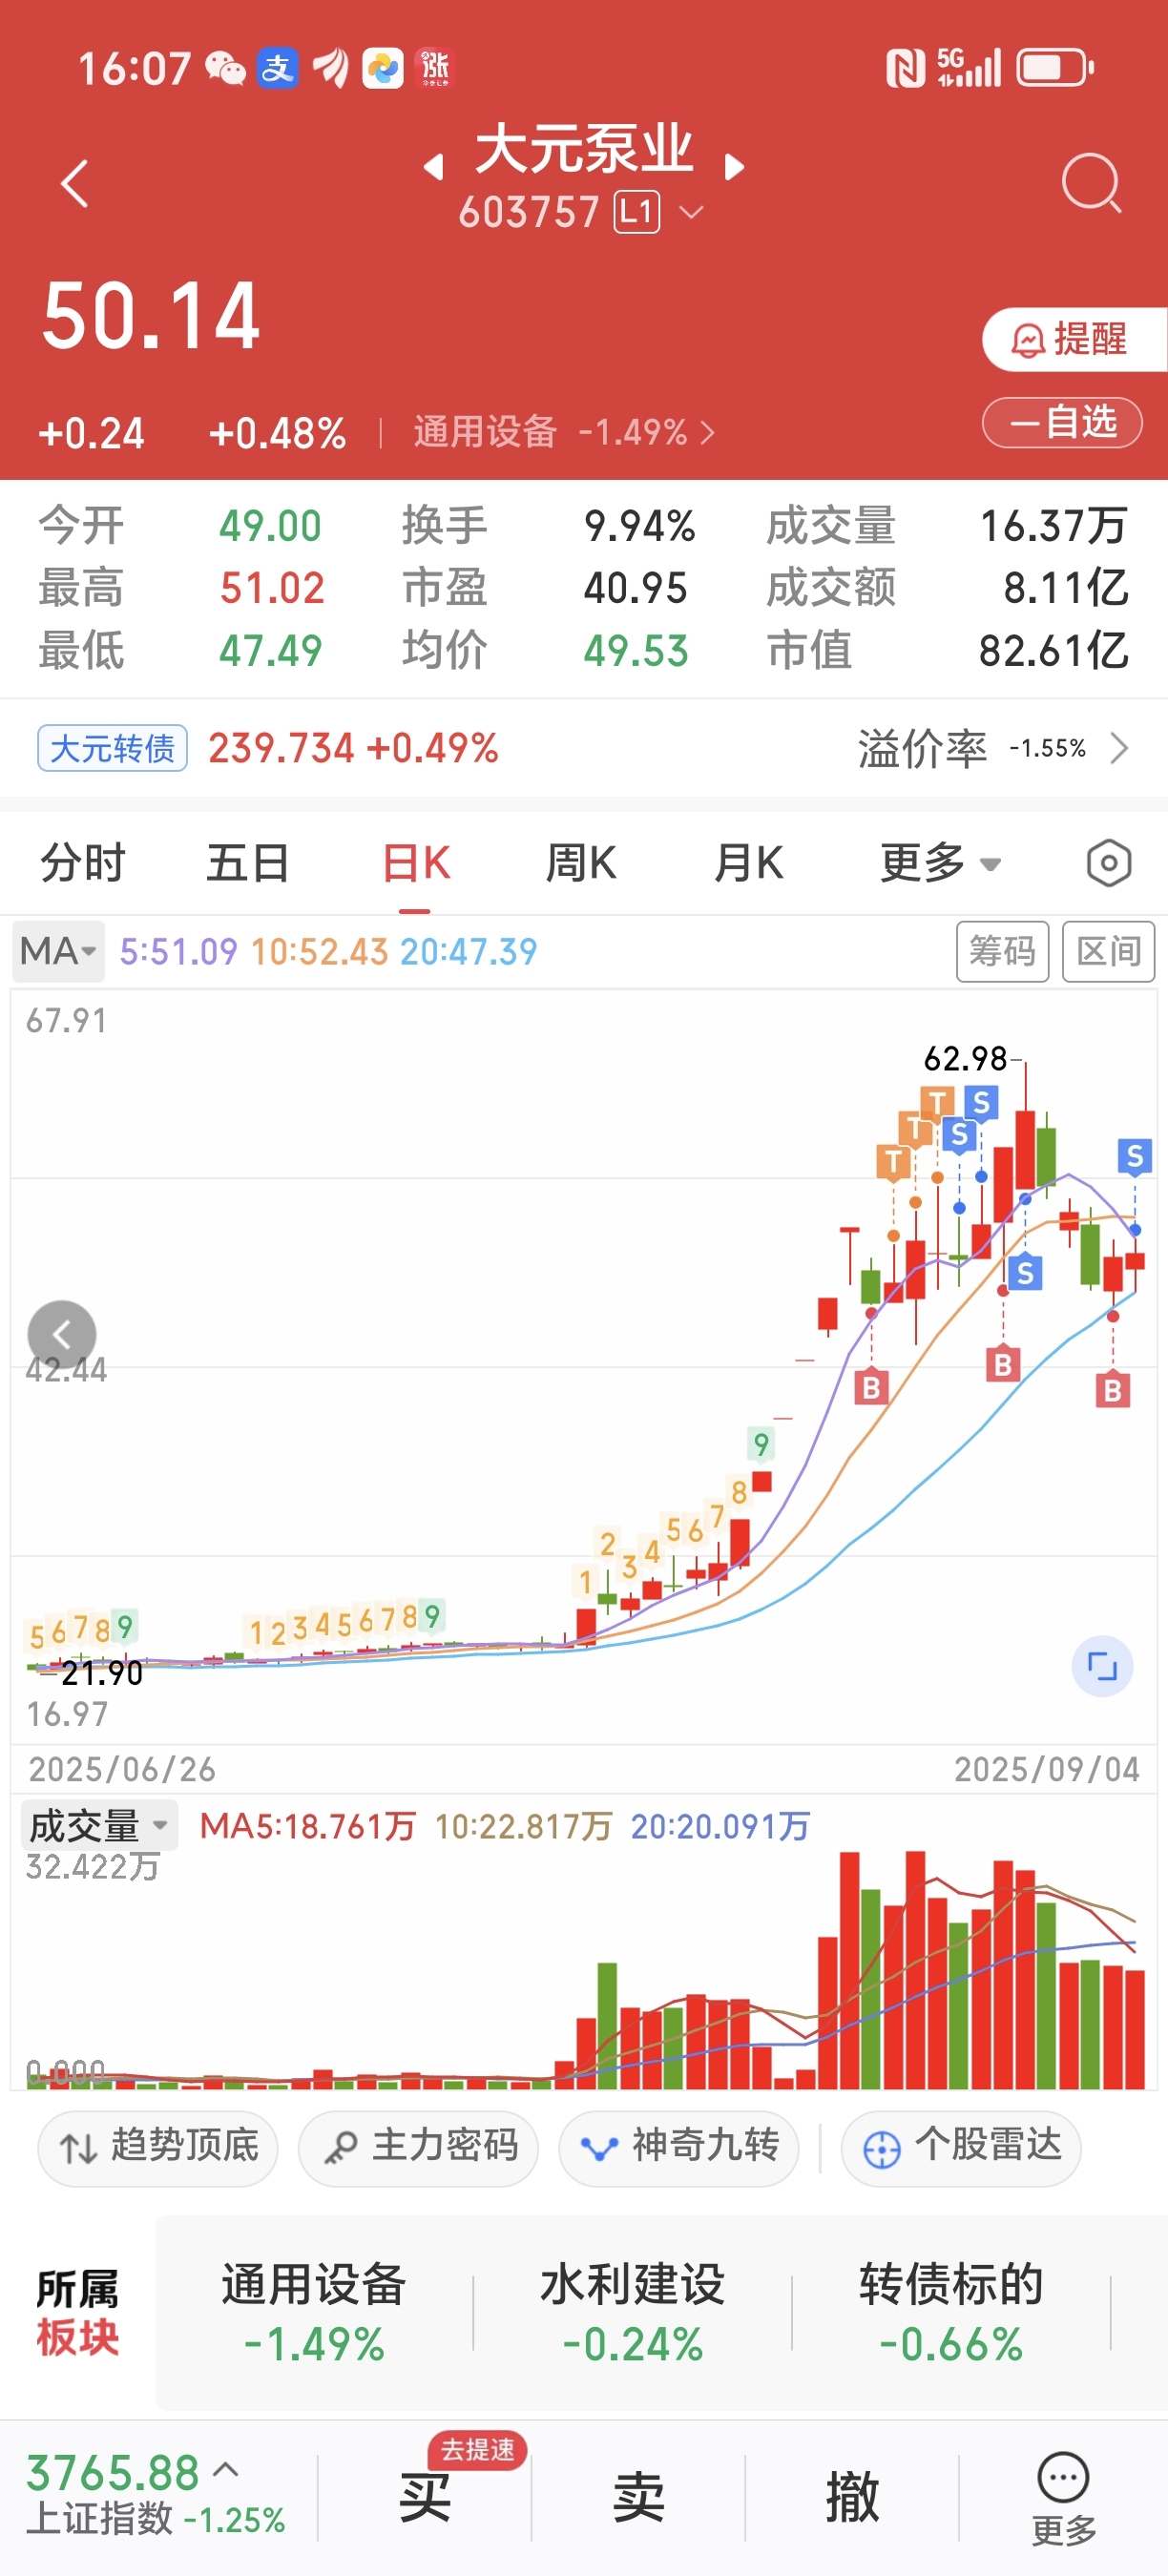Tap the 卖 sell button
Screen dimensions: 1168x2576
[x=638, y=2497]
